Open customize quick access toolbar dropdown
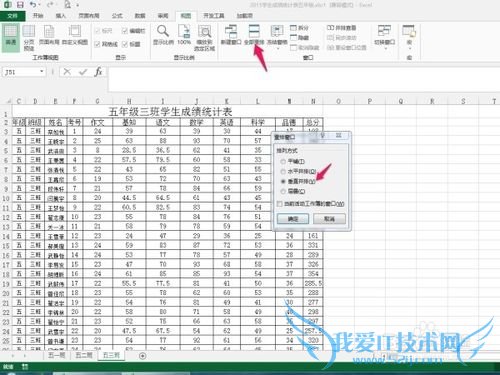 coord(77,5)
